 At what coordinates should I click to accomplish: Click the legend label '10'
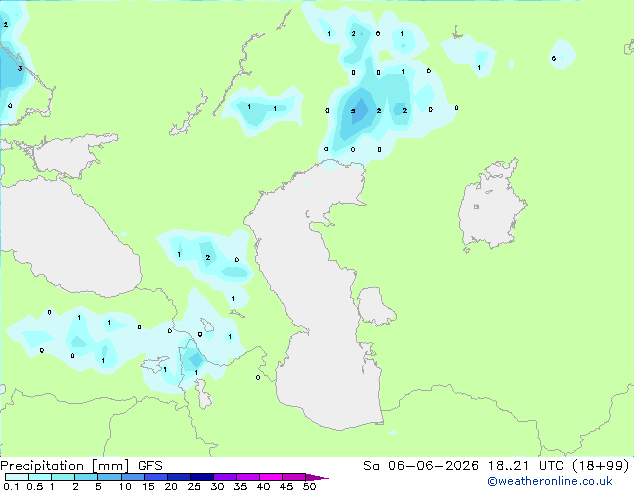tap(125, 486)
